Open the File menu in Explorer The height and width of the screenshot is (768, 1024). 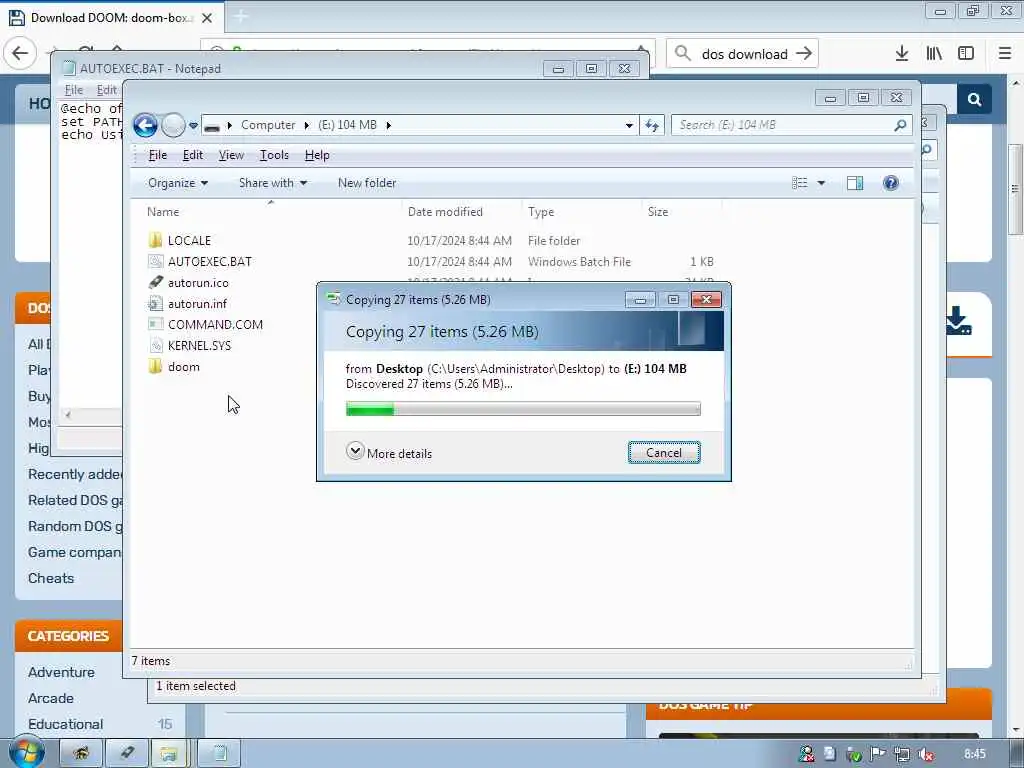[x=157, y=155]
